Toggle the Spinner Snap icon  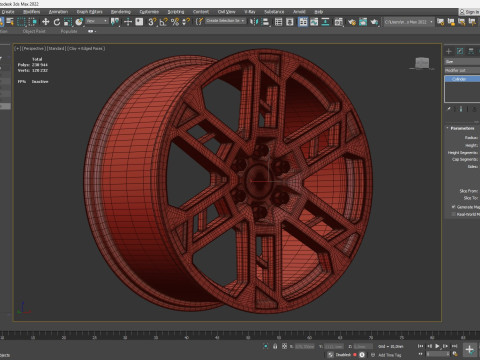pos(186,22)
